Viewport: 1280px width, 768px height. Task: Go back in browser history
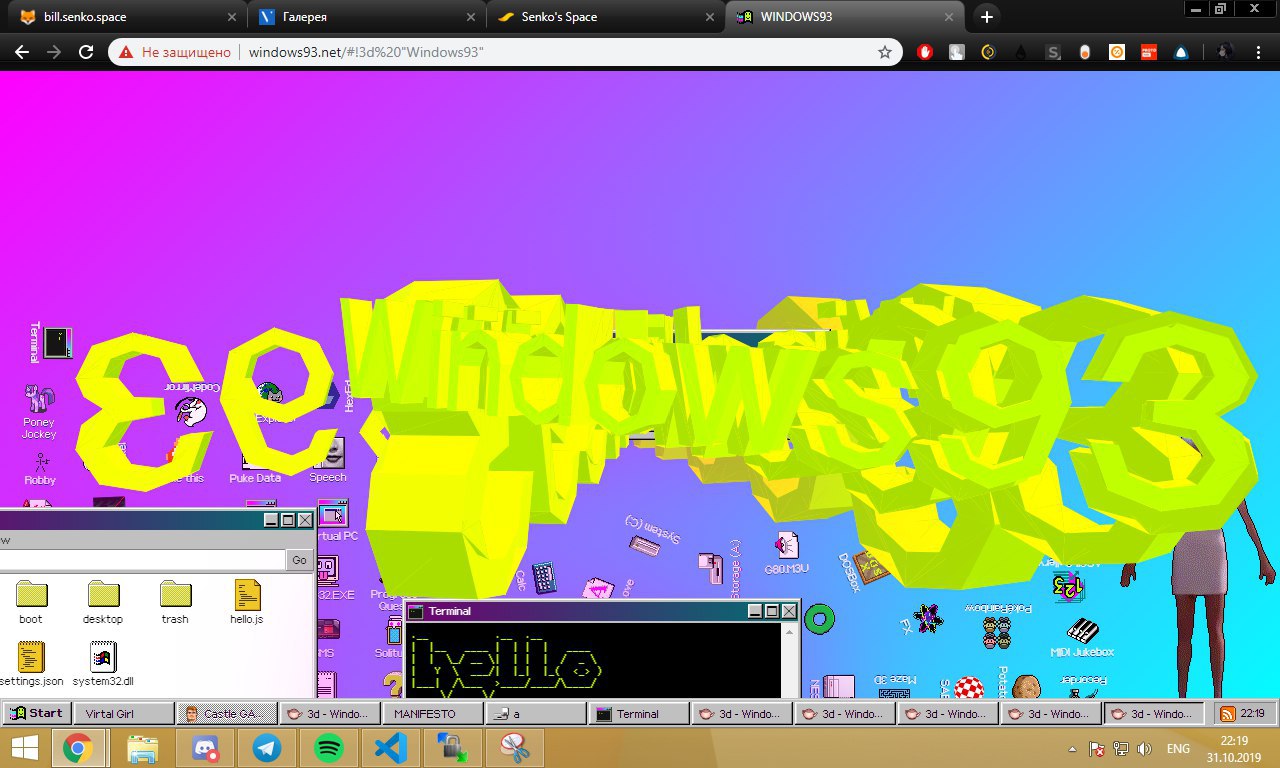tap(22, 52)
